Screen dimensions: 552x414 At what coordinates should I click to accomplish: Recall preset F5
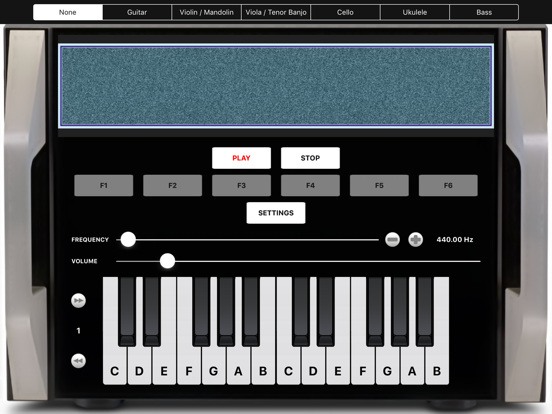379,186
